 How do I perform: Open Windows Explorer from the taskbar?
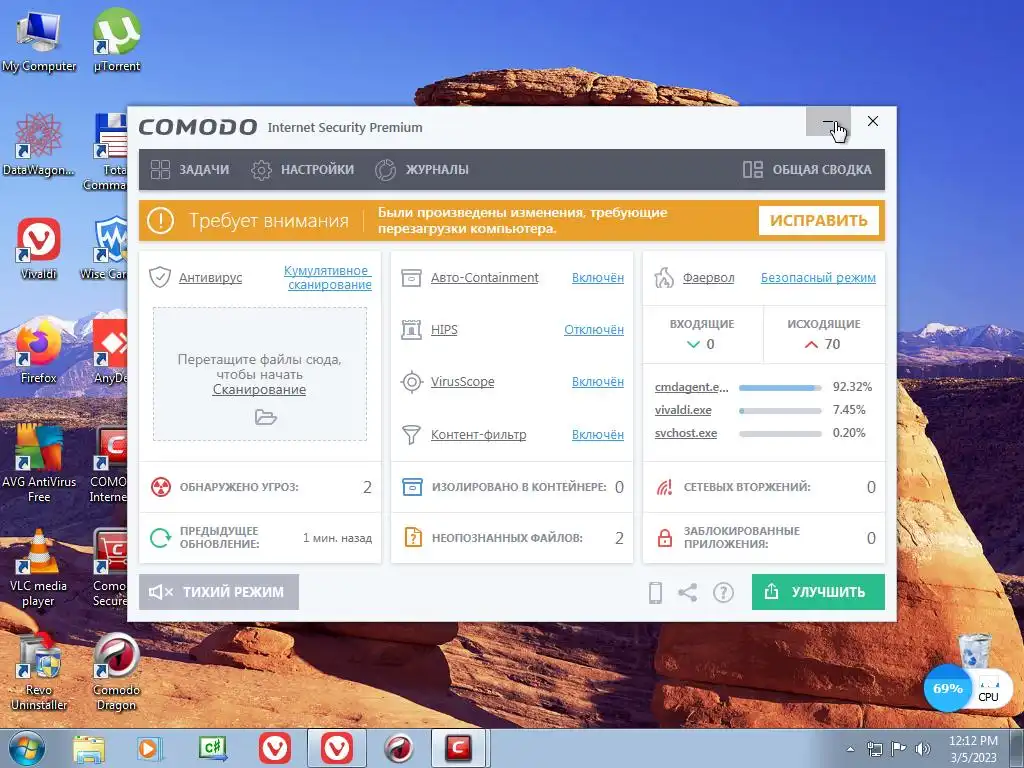click(89, 749)
